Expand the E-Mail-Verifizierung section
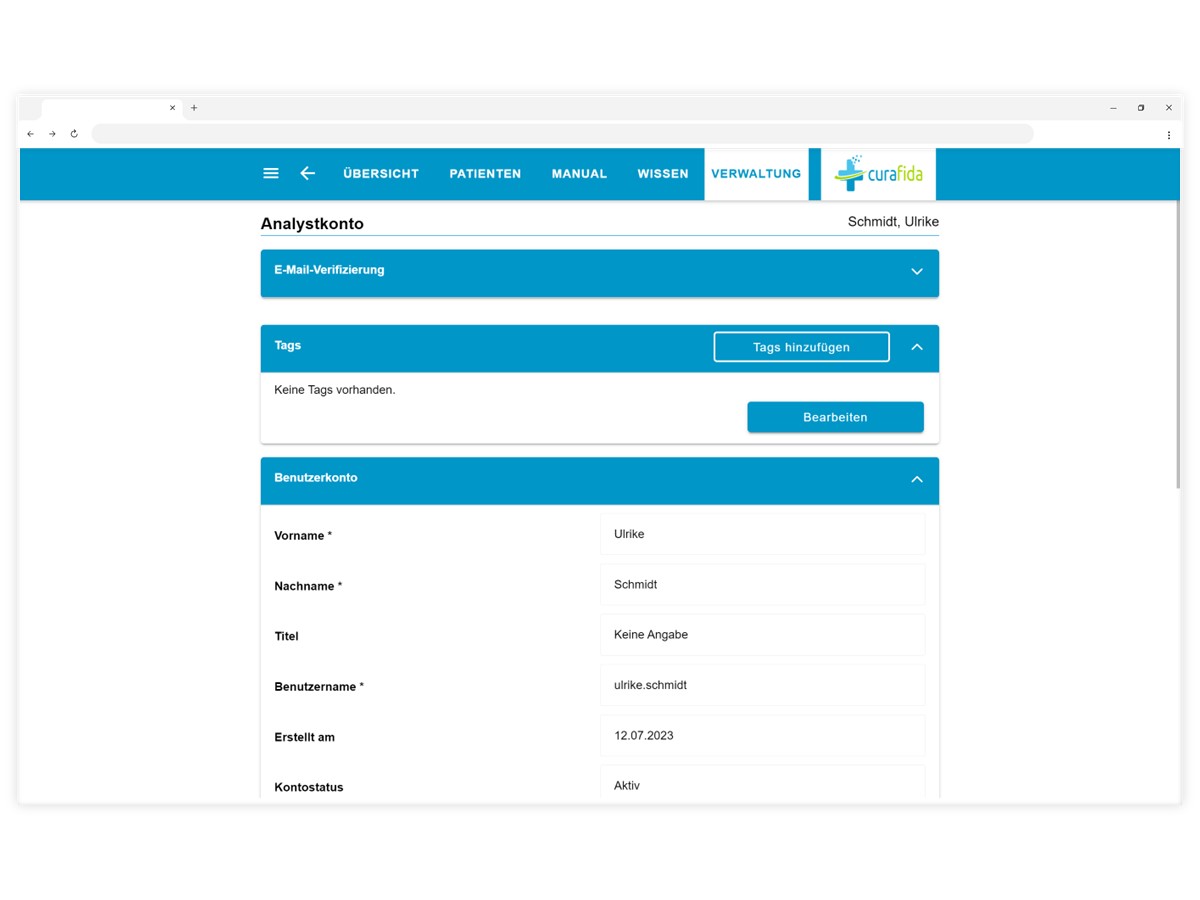Screen dimensions: 1200x900 pyautogui.click(x=917, y=272)
